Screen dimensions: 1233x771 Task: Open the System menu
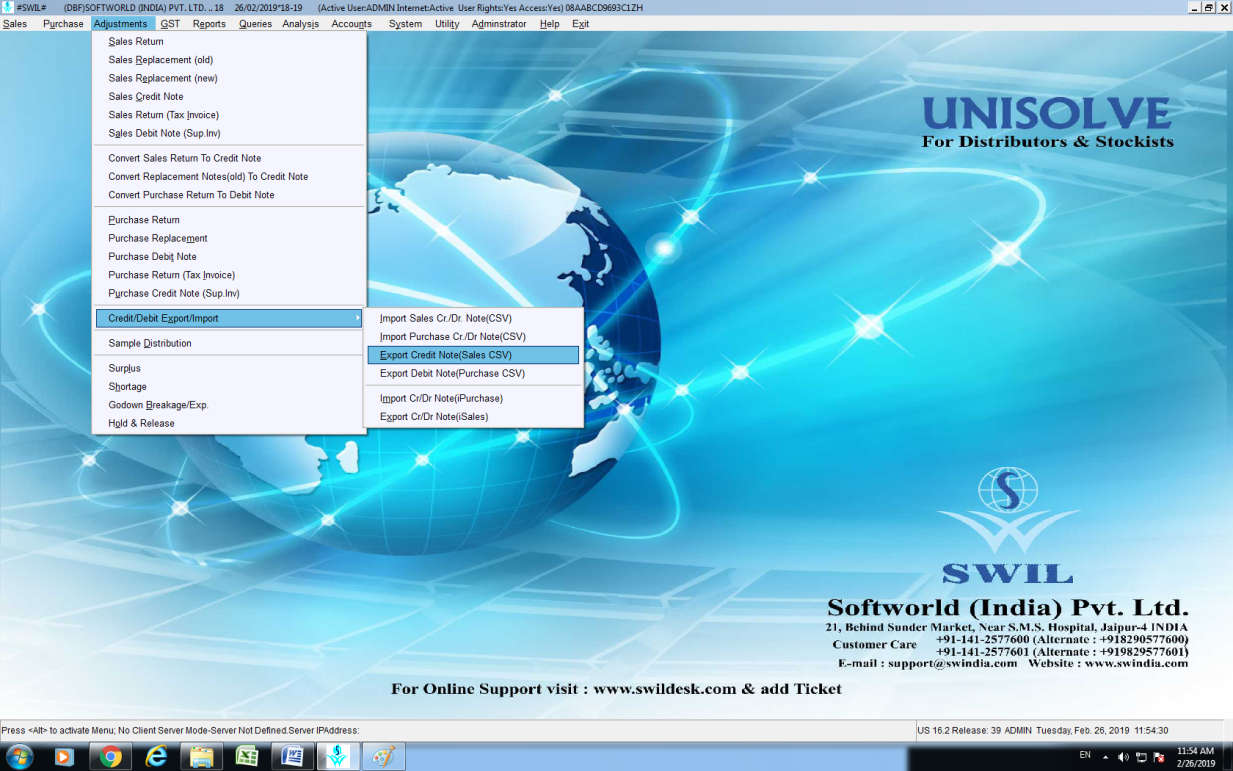405,24
